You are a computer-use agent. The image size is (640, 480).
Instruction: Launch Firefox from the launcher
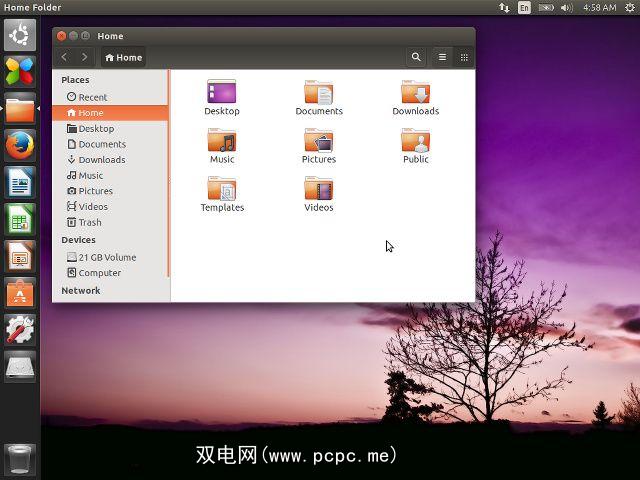pyautogui.click(x=20, y=146)
